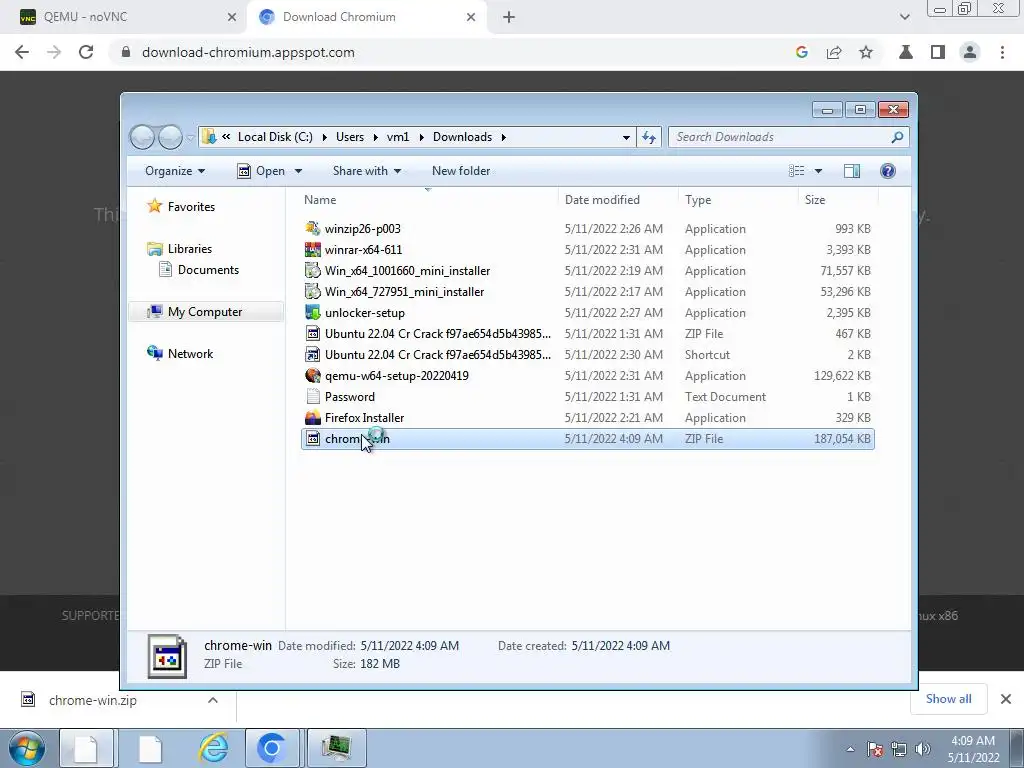Viewport: 1024px width, 768px height.
Task: Click chrome-win.zip in the download shelf
Action: coord(93,700)
